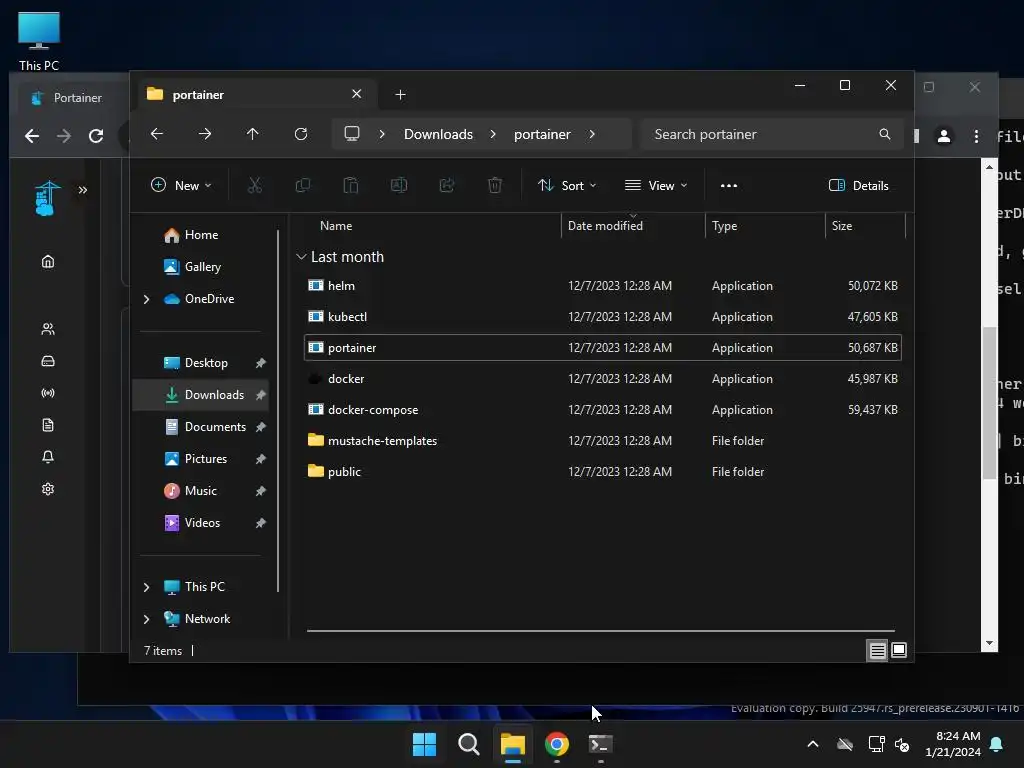The height and width of the screenshot is (768, 1024).
Task: Refresh the portainer folder view
Action: (x=300, y=134)
